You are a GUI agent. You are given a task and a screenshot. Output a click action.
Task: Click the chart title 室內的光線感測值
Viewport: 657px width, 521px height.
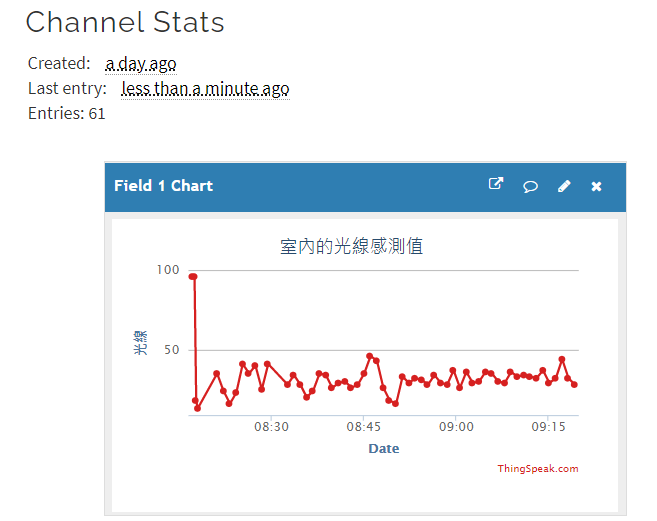pos(351,246)
